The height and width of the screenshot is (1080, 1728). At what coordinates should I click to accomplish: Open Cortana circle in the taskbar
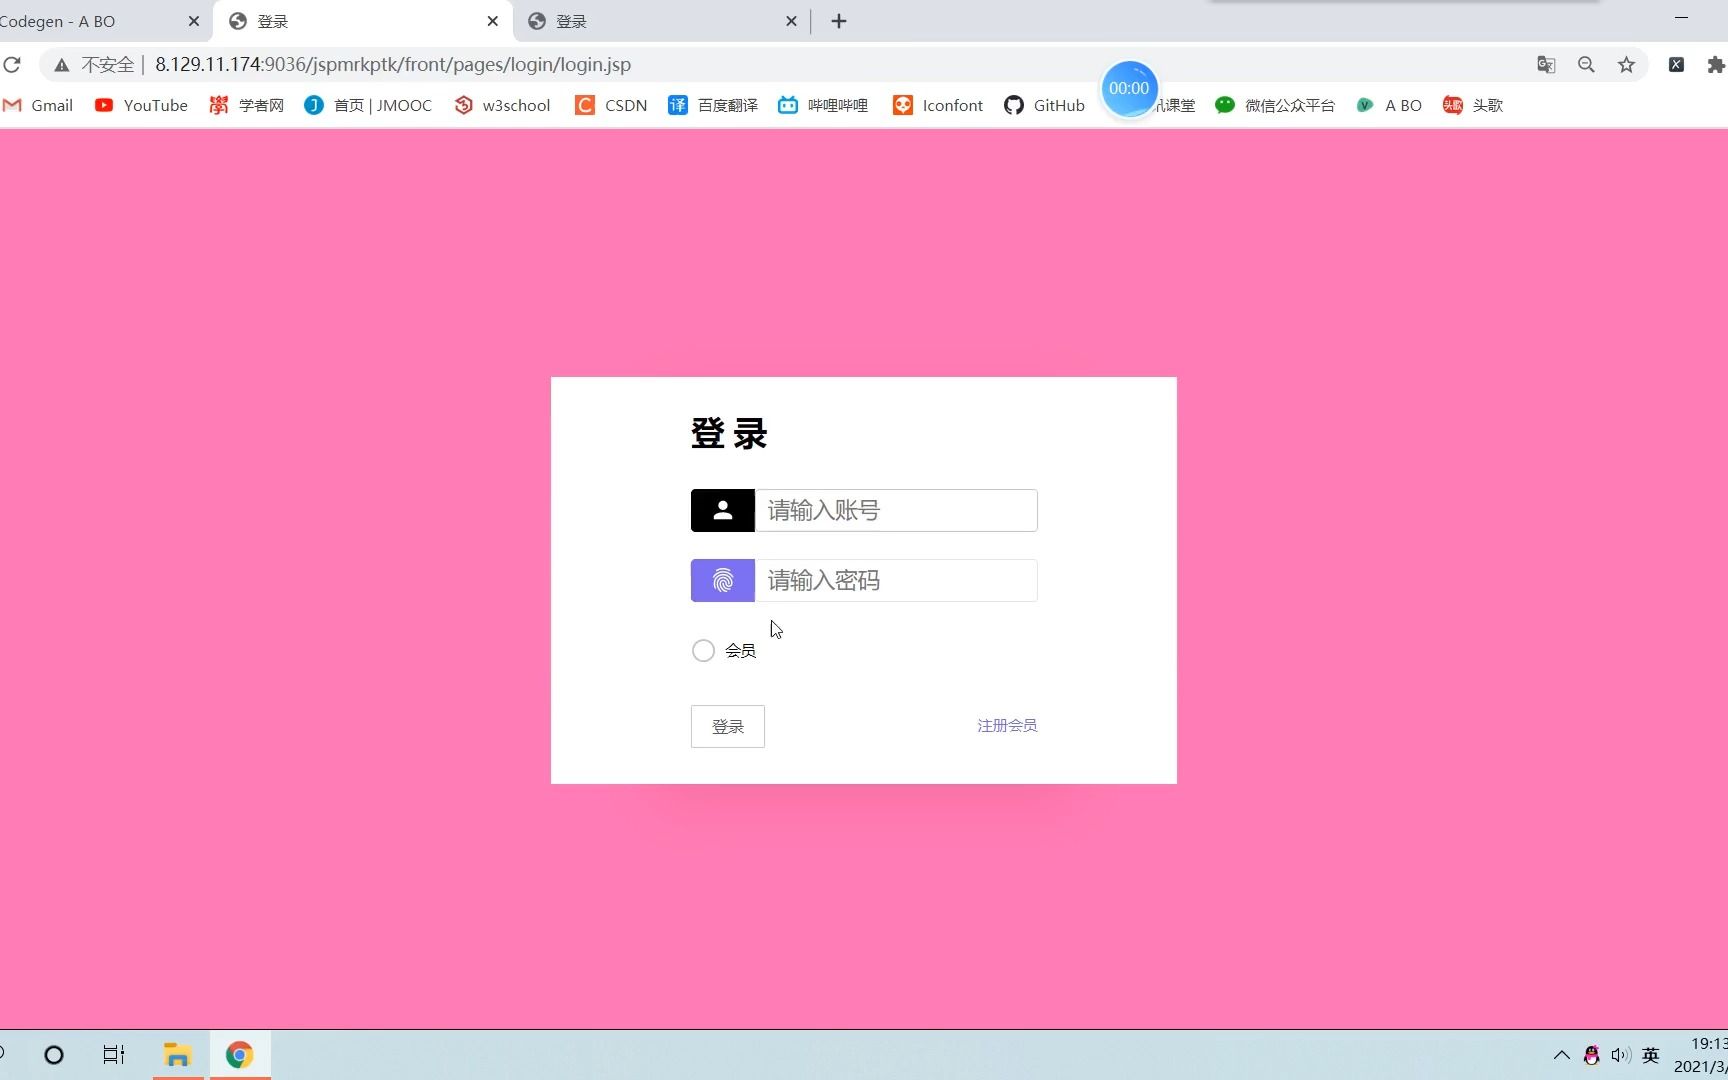(54, 1055)
